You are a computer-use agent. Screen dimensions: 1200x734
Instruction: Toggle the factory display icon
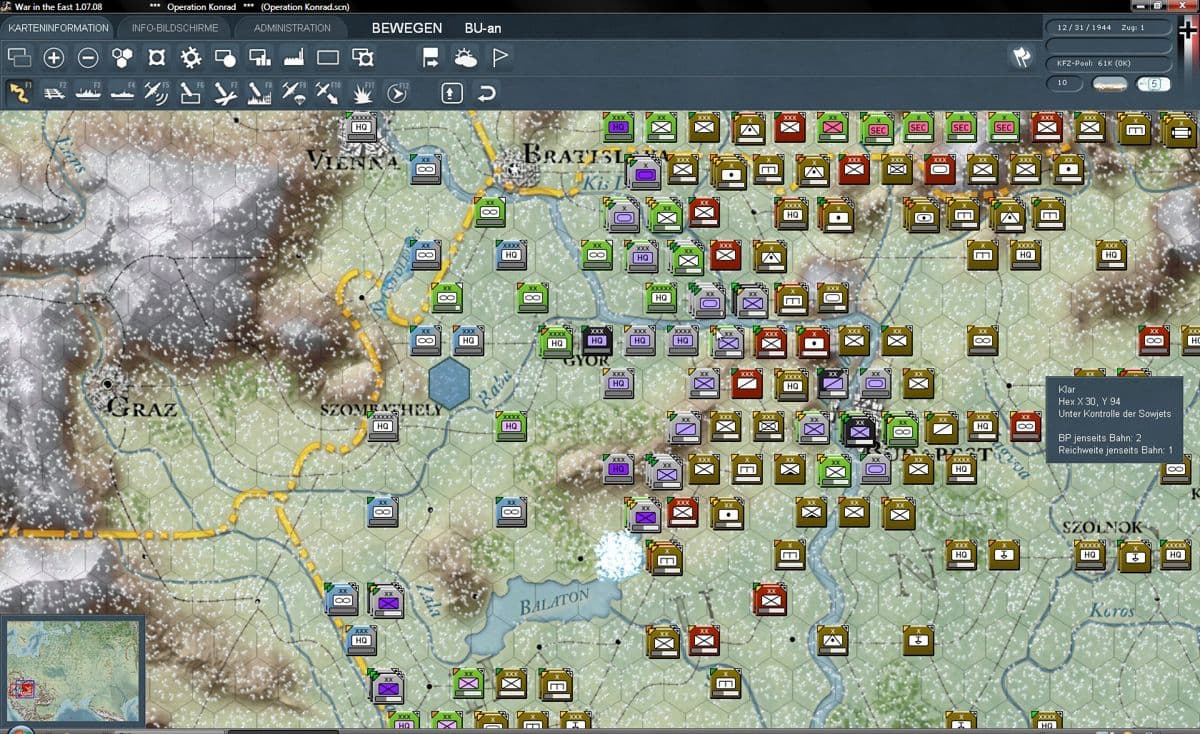[293, 59]
